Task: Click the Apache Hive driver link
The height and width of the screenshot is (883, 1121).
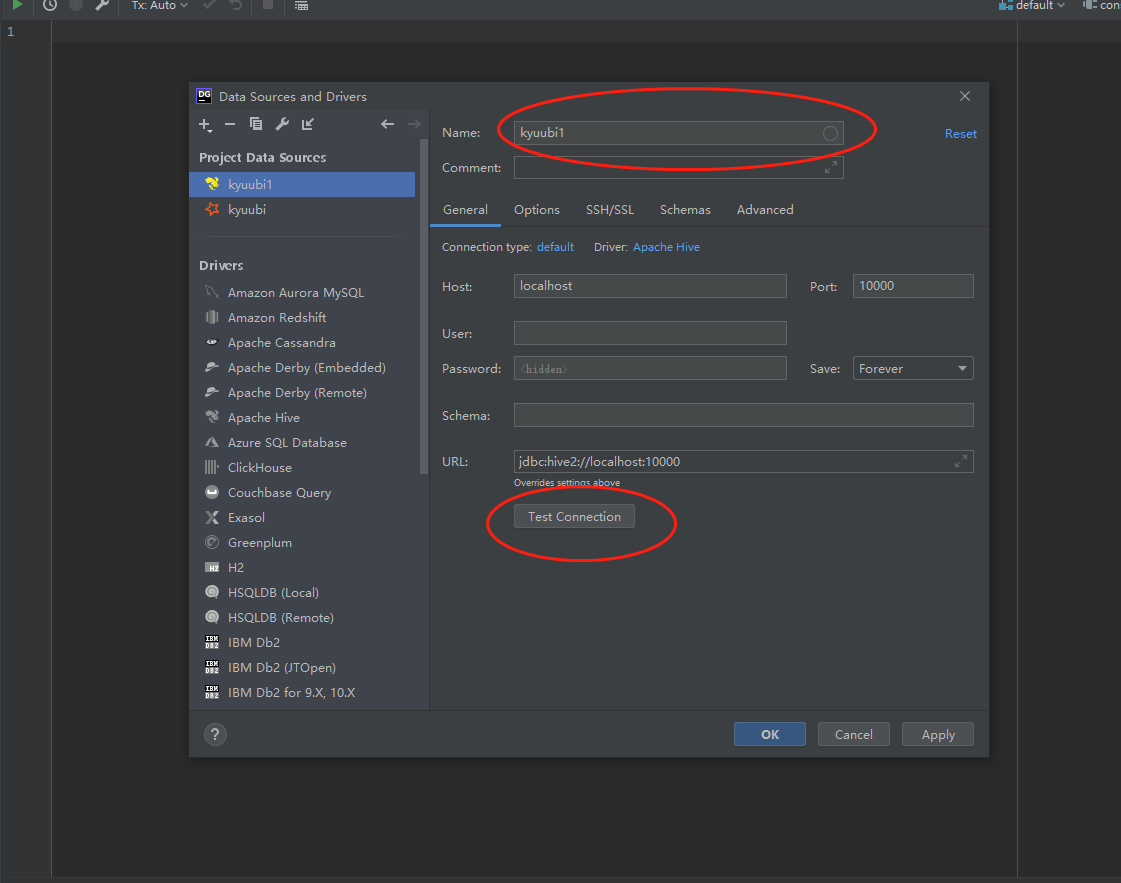Action: click(666, 247)
